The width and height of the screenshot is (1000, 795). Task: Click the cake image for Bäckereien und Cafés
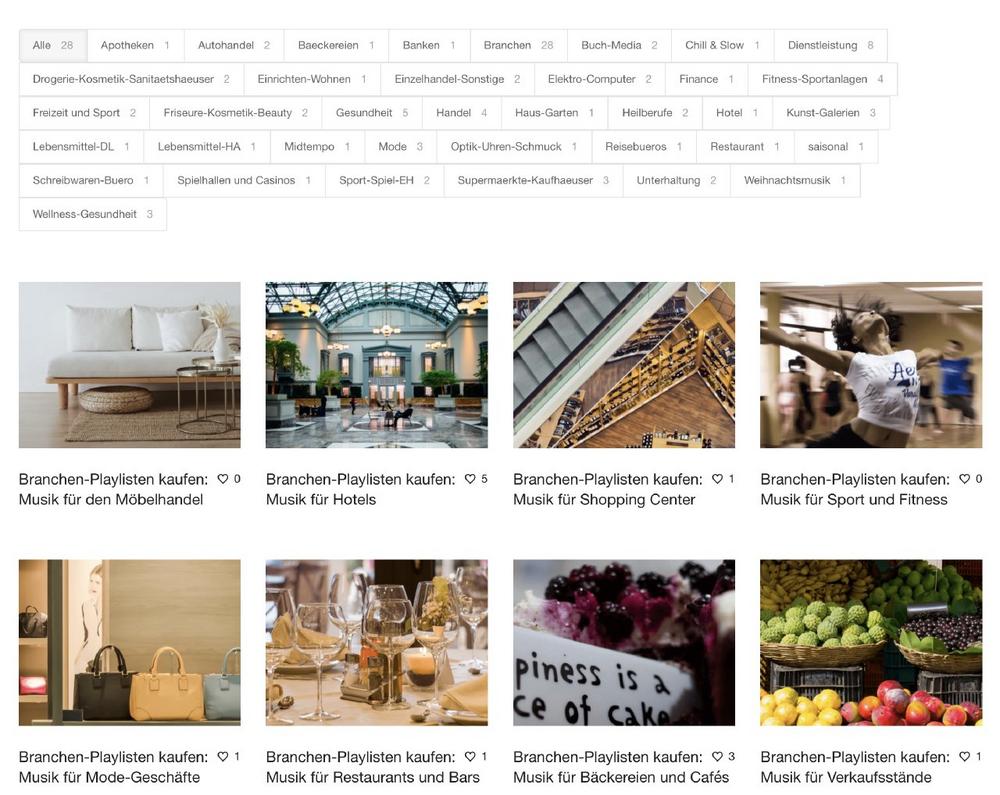(x=624, y=643)
